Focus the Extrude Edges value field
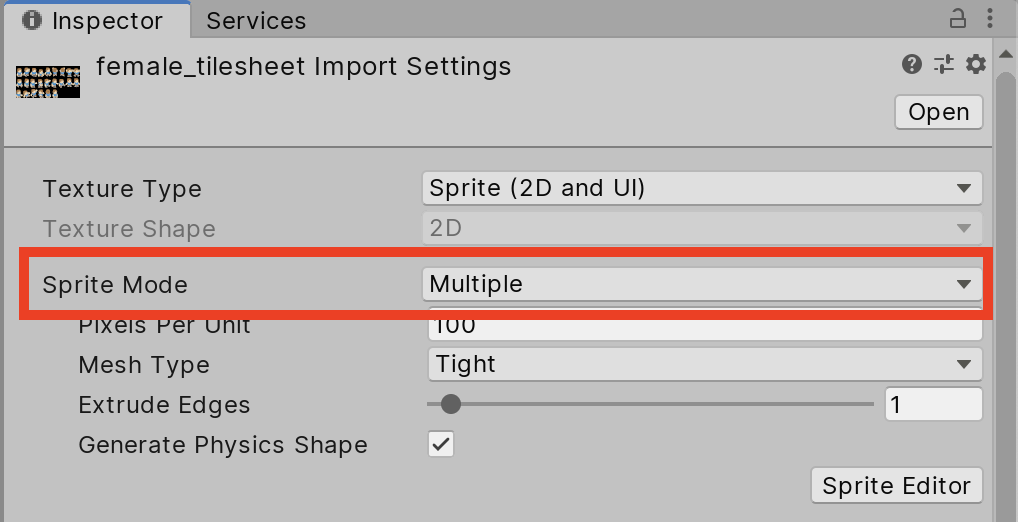This screenshot has width=1018, height=522. coord(933,404)
